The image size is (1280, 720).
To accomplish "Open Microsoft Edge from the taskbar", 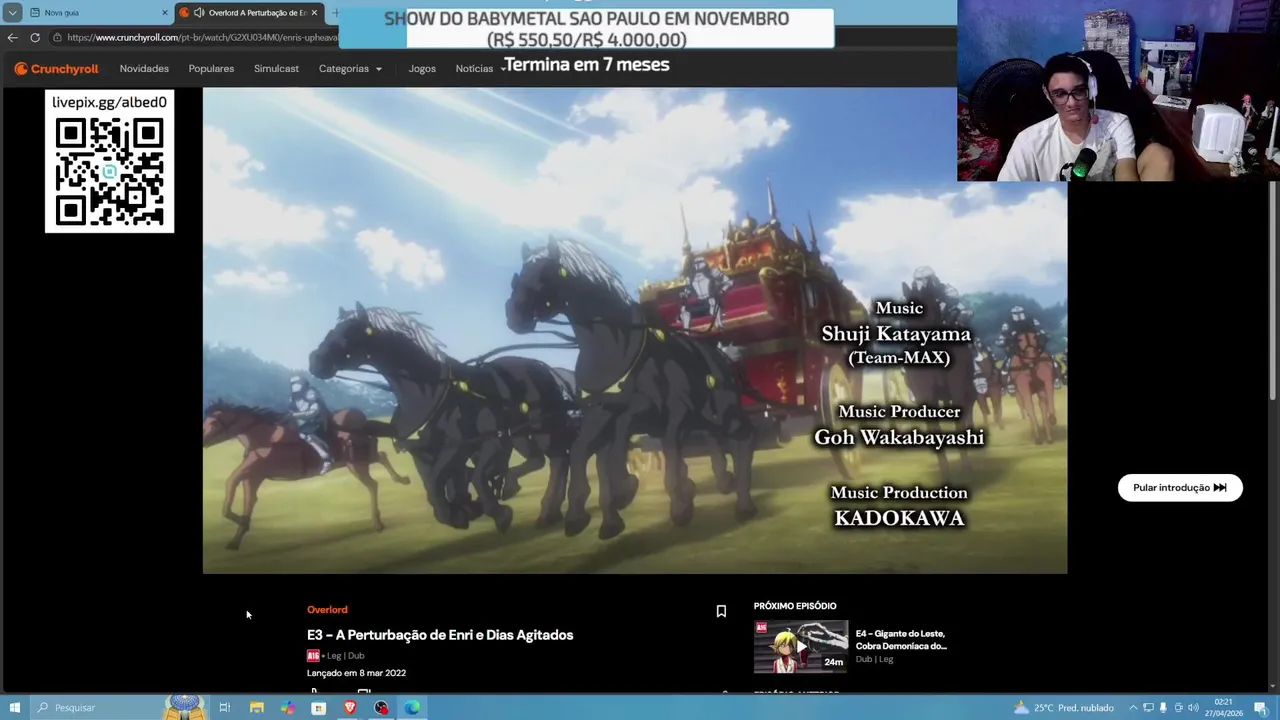I will tap(412, 708).
